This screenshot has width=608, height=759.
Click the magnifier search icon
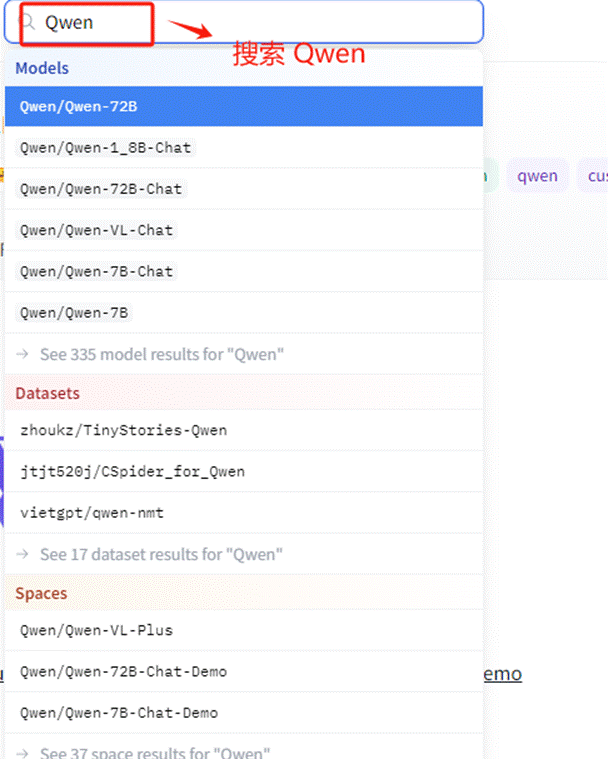28,22
